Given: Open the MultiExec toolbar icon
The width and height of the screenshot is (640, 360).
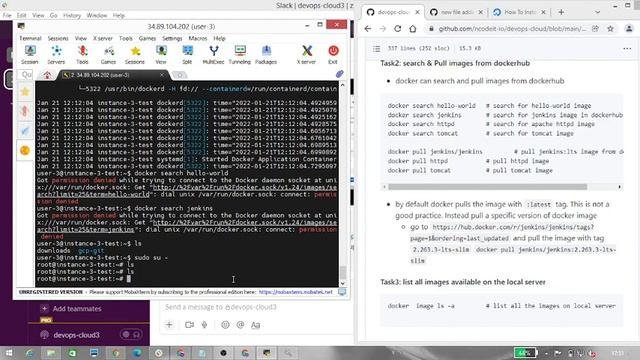Looking at the screenshot, I should (213, 55).
